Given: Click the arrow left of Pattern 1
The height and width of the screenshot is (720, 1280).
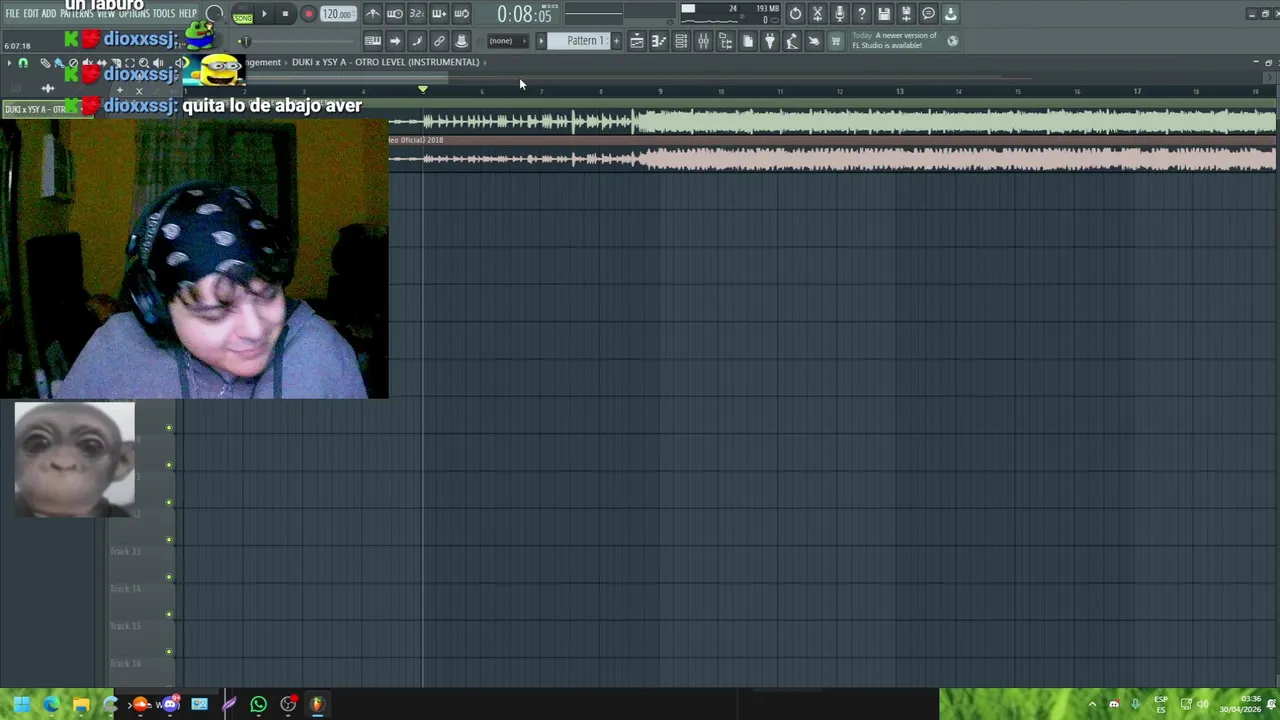Looking at the screenshot, I should point(541,41).
